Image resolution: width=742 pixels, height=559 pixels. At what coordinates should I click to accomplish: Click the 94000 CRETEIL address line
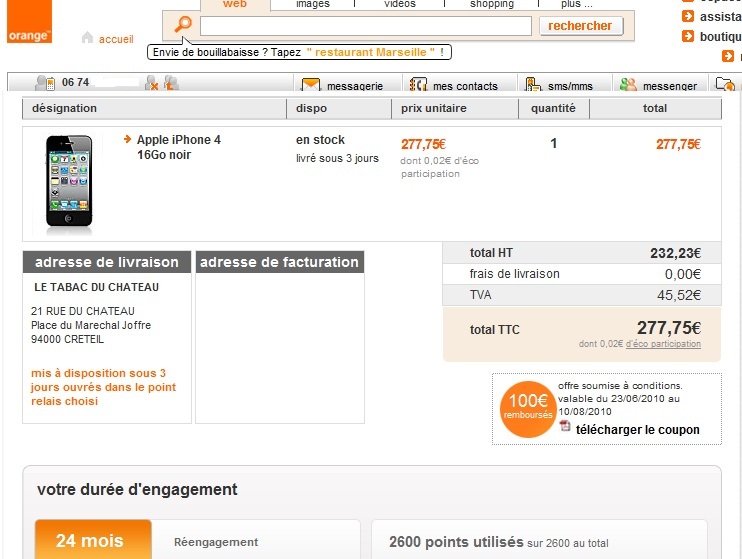click(x=67, y=339)
